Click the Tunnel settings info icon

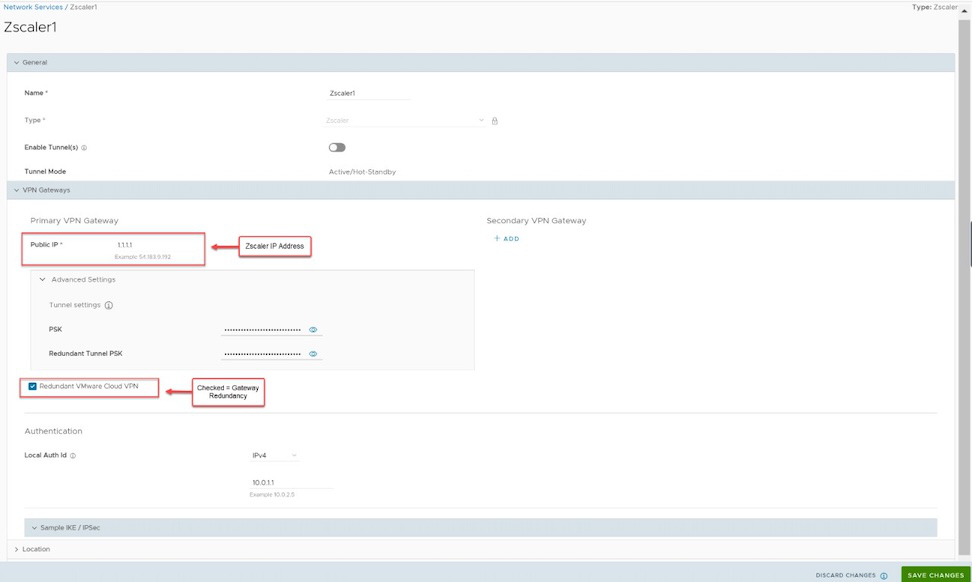pyautogui.click(x=109, y=305)
